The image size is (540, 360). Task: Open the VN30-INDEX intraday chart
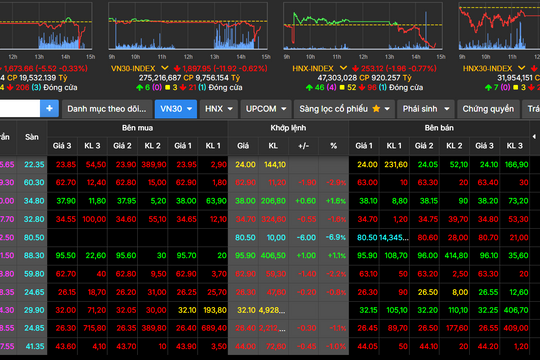pyautogui.click(x=188, y=26)
